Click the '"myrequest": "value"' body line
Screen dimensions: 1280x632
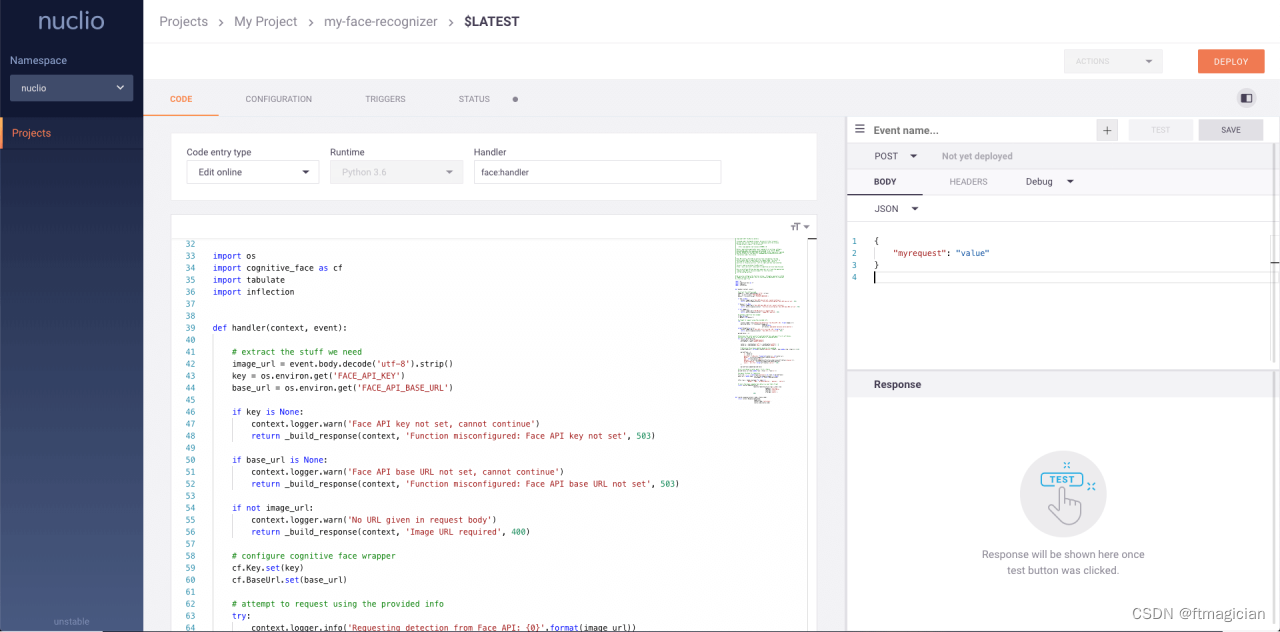click(x=941, y=253)
